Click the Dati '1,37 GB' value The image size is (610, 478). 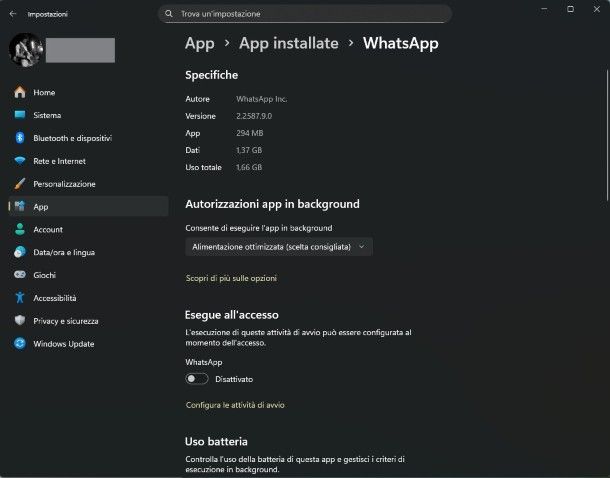tap(249, 150)
